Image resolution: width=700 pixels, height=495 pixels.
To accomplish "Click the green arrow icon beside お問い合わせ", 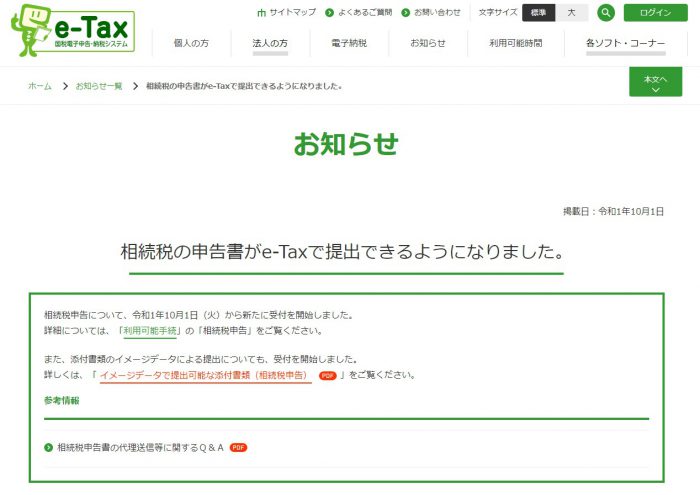I will click(405, 13).
